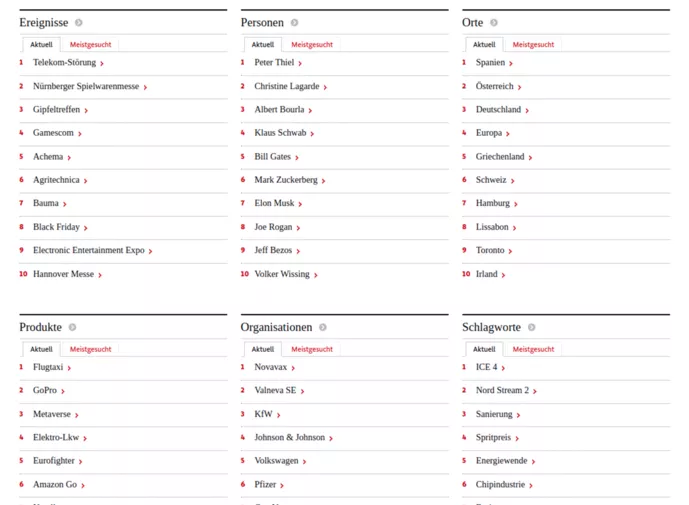This screenshot has width=689, height=505.
Task: Switch Ereignisse list to Meistgesucht tab
Action: click(x=90, y=45)
